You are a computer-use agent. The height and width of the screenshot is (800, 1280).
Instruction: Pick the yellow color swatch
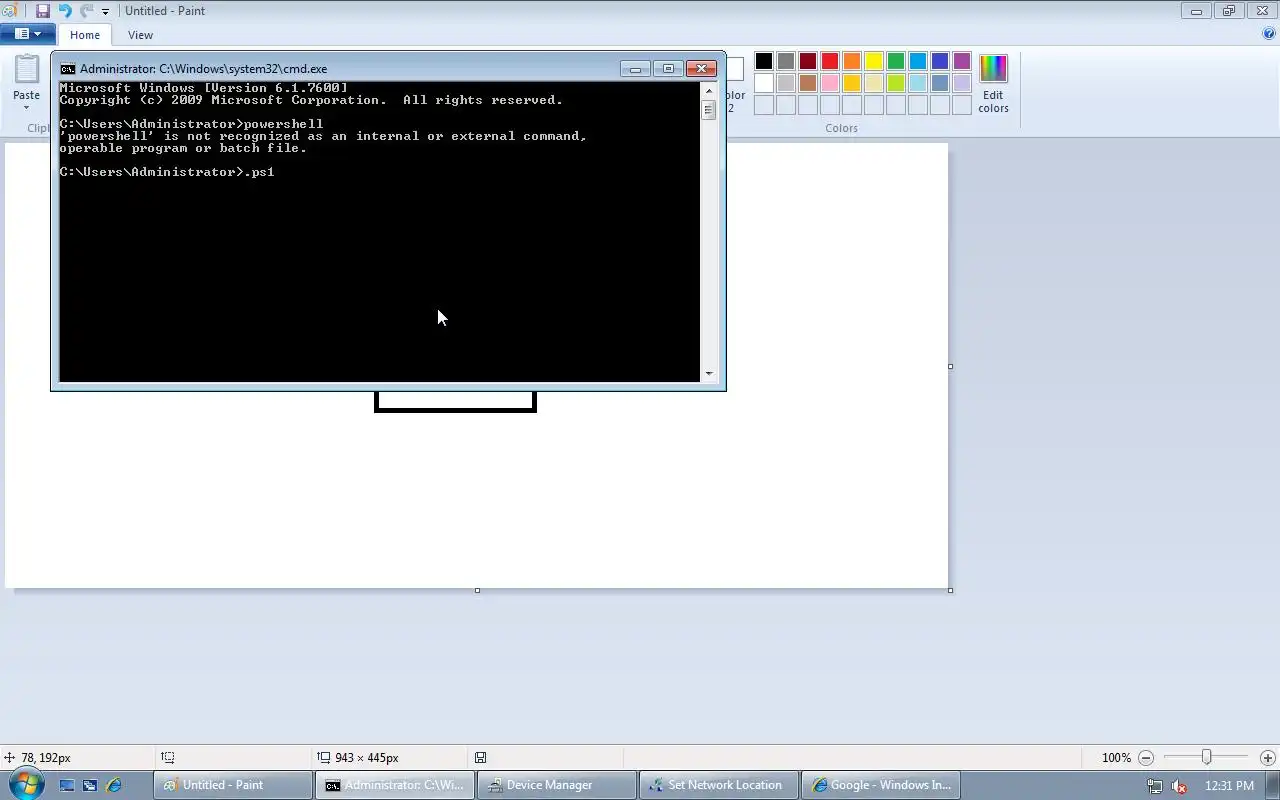pos(874,61)
